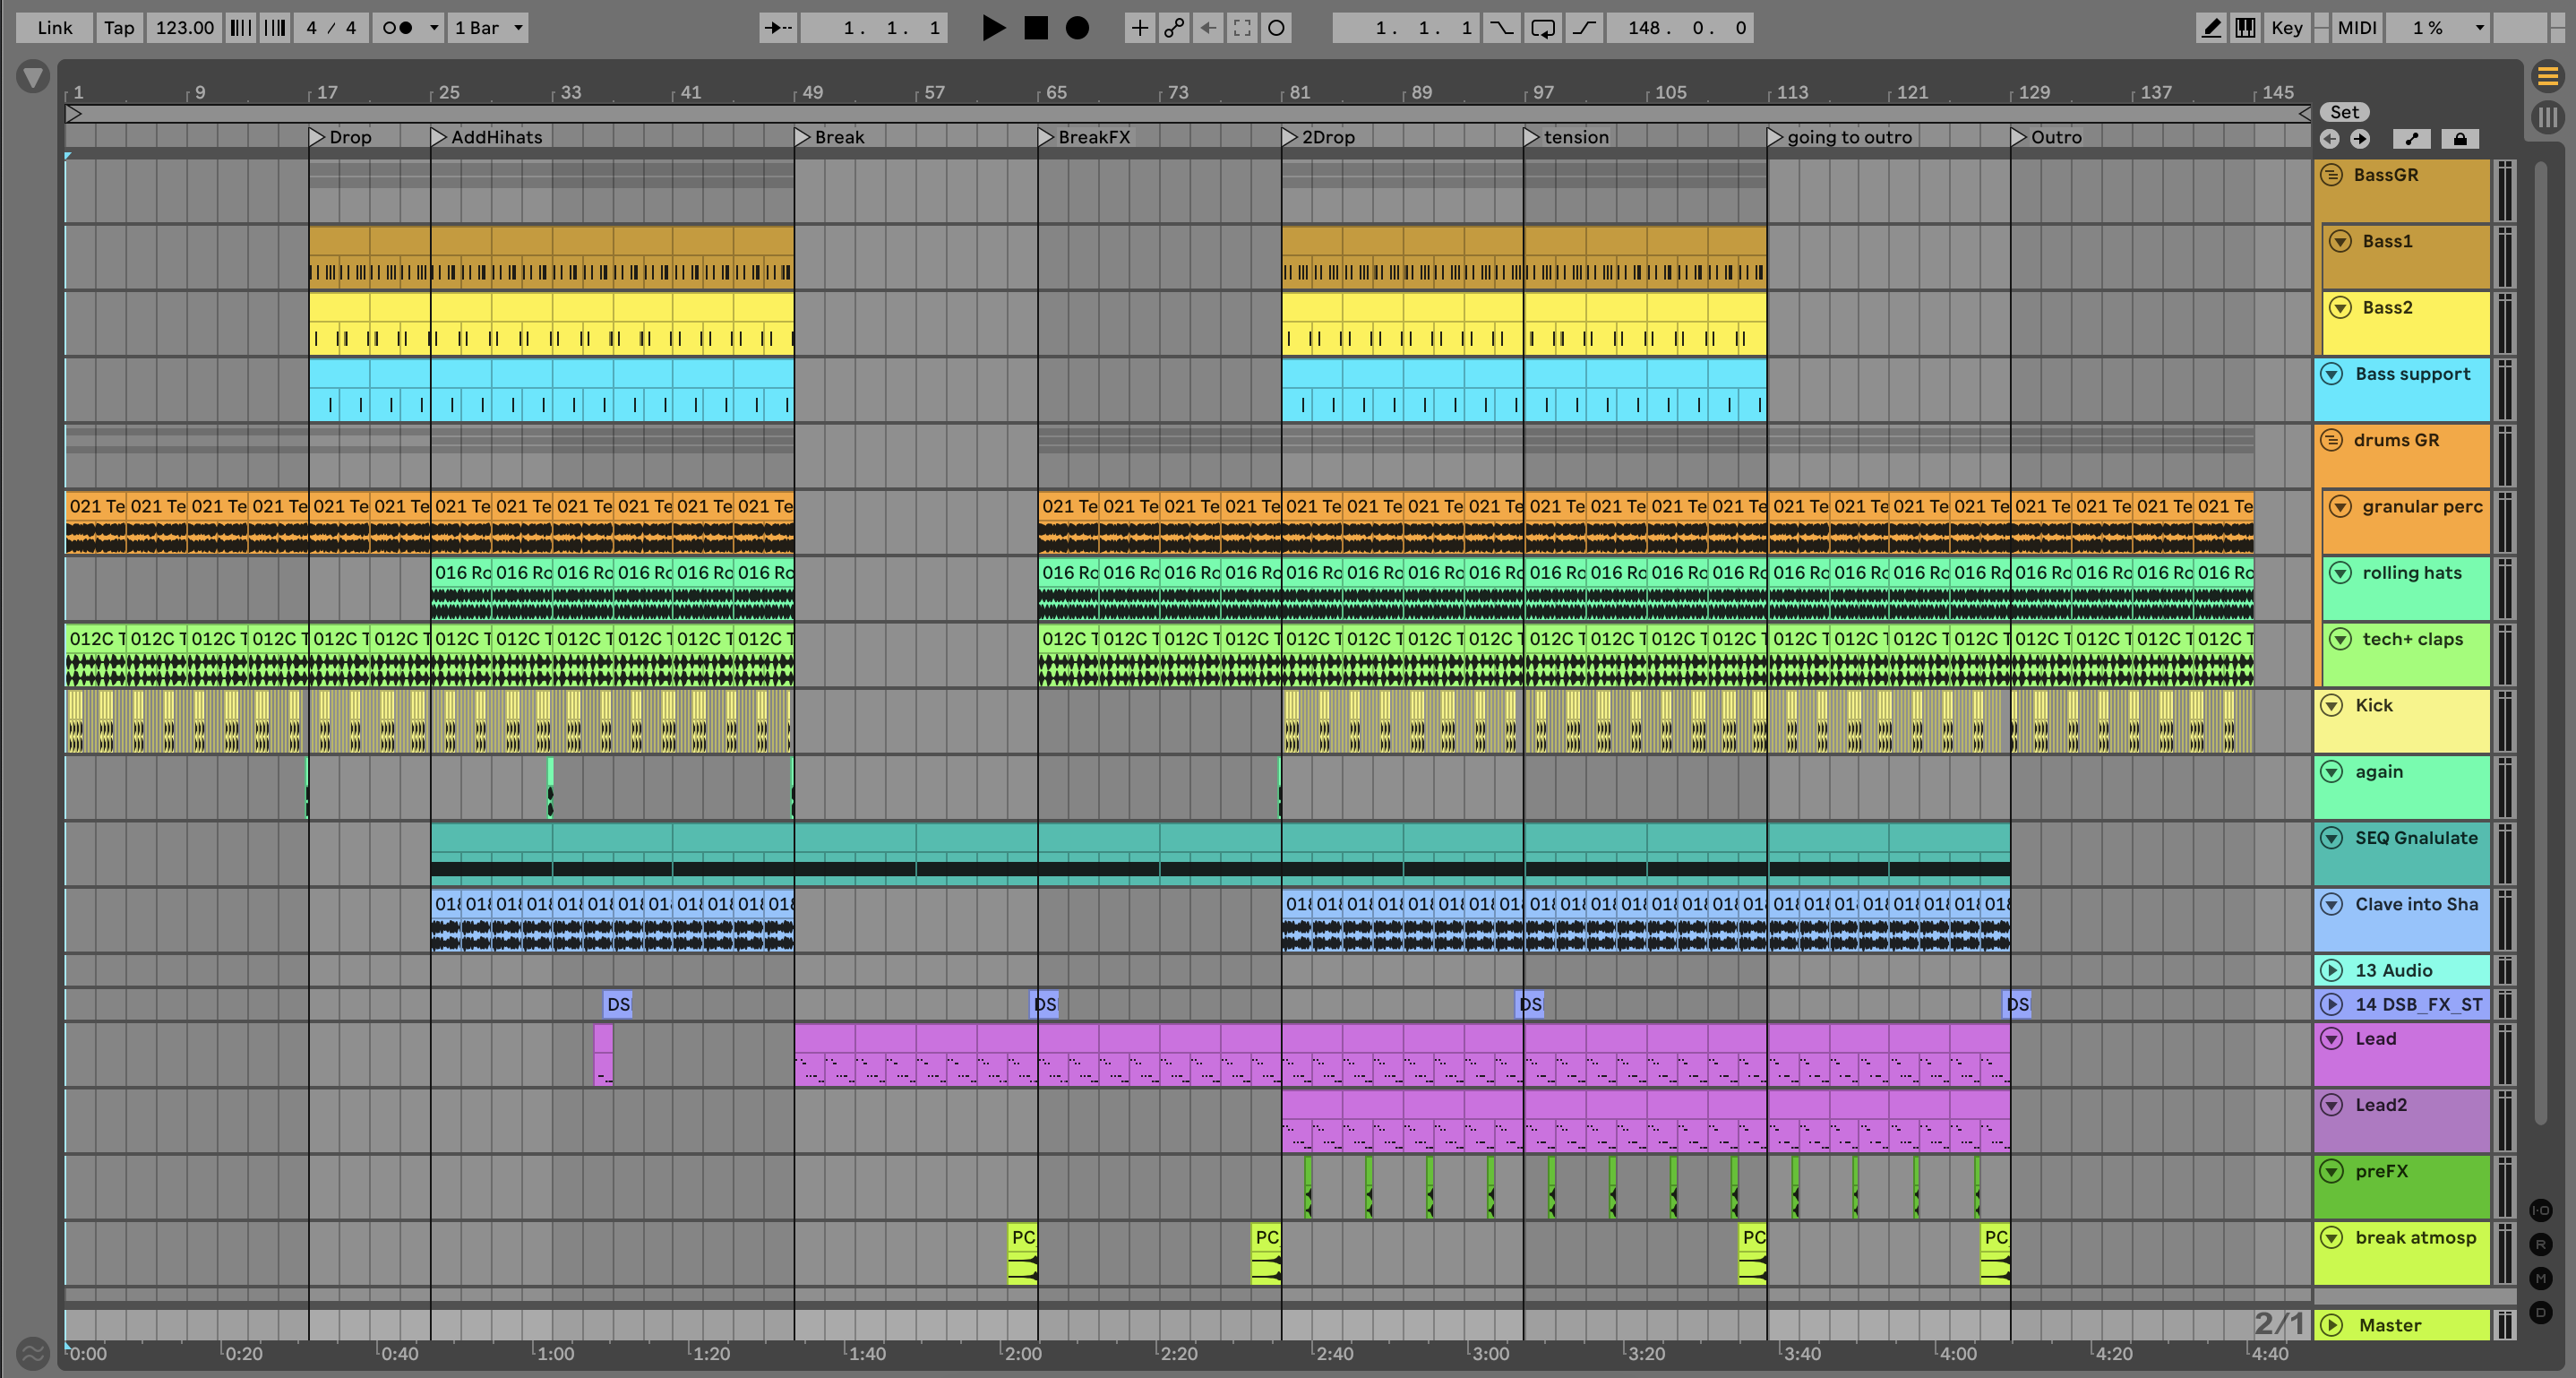Click Lock Envelopes padlock icon
This screenshot has width=2576, height=1378.
[x=2460, y=139]
